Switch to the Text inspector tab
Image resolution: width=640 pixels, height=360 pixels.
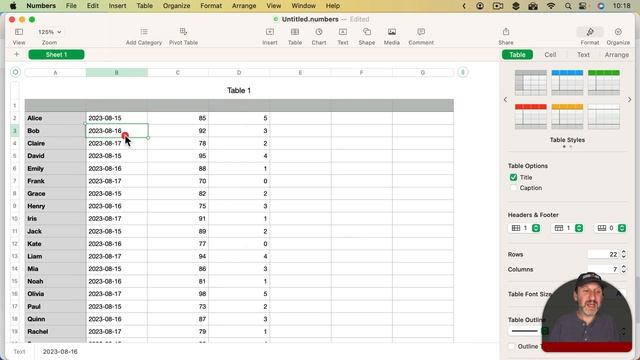coord(583,55)
